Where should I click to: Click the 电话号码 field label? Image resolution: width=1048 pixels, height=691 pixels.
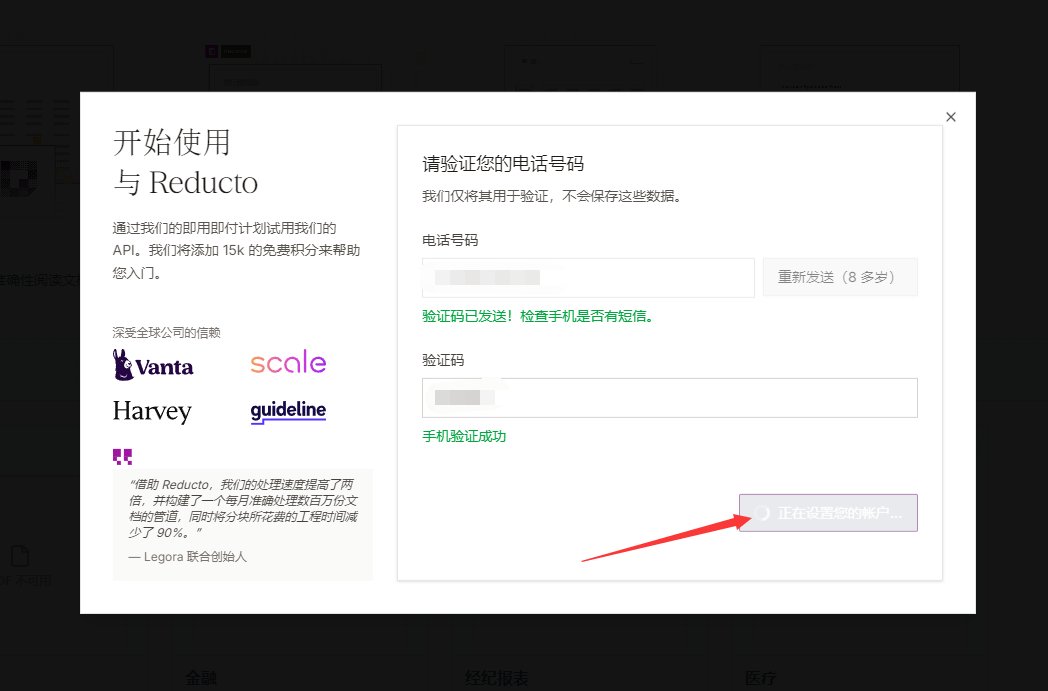450,240
